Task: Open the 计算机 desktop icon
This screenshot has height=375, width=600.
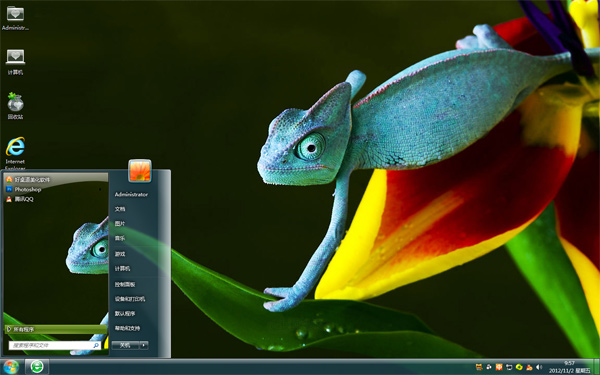Action: click(15, 62)
